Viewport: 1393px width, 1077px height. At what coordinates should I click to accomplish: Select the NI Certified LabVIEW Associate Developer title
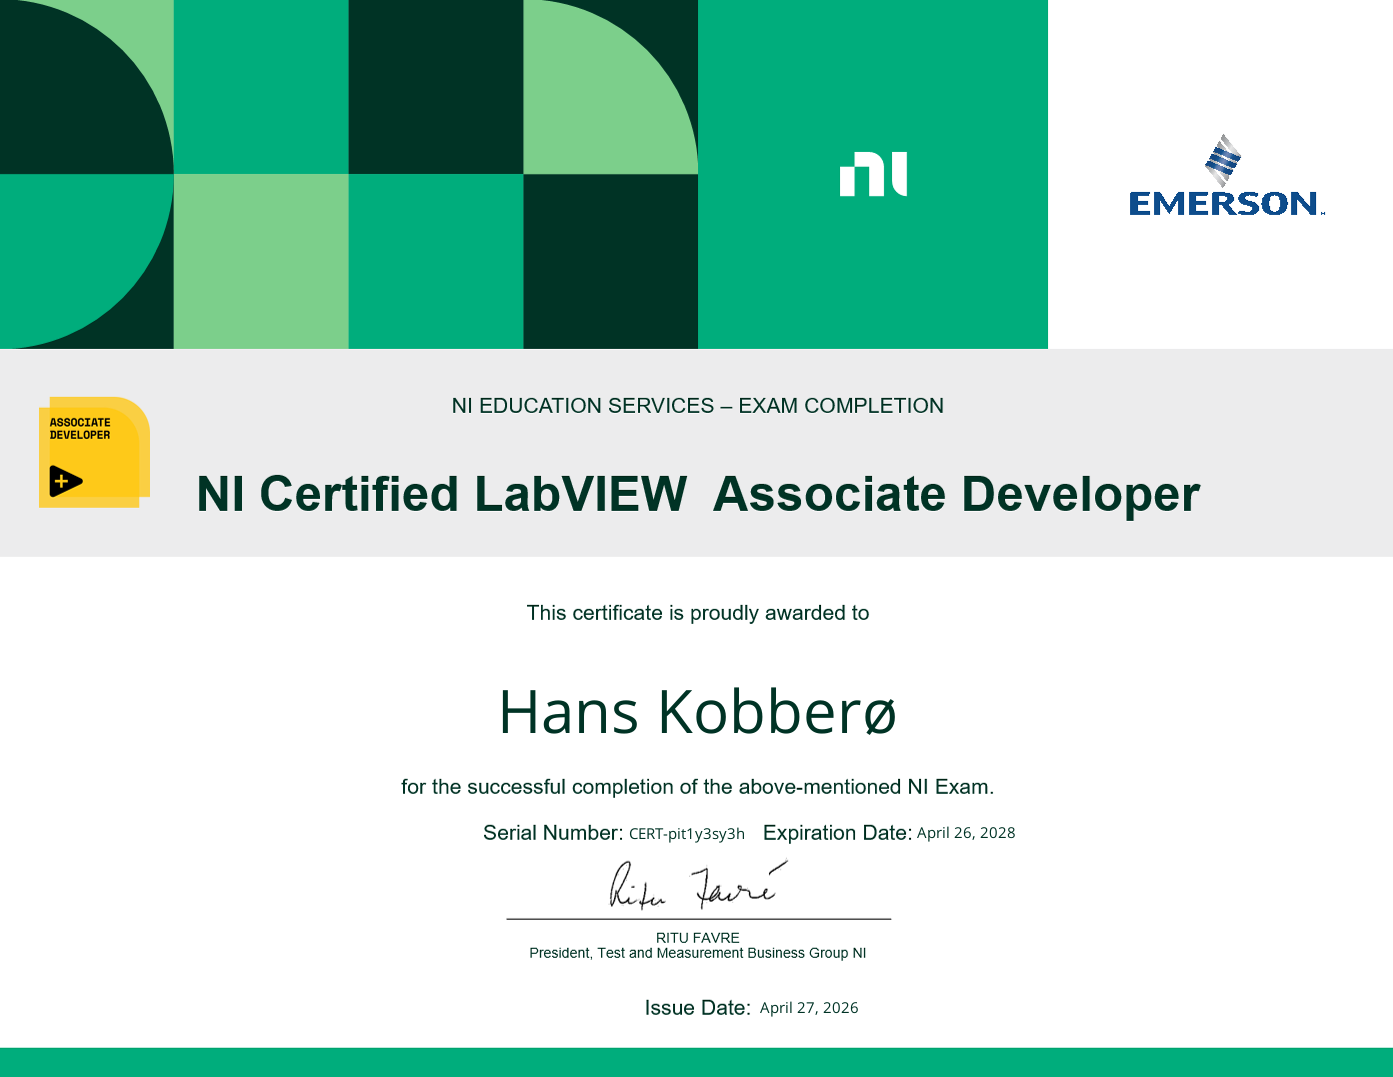coord(697,494)
